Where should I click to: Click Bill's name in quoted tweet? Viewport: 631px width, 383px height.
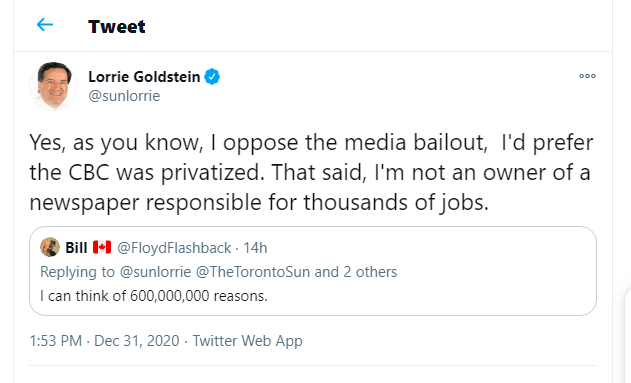tap(76, 248)
